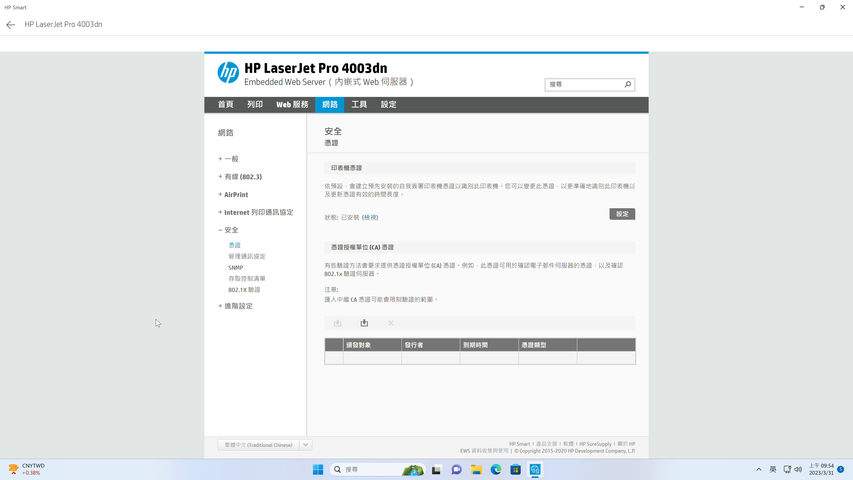The height and width of the screenshot is (480, 853).
Task: Click the import CA certificate icon
Action: [364, 323]
